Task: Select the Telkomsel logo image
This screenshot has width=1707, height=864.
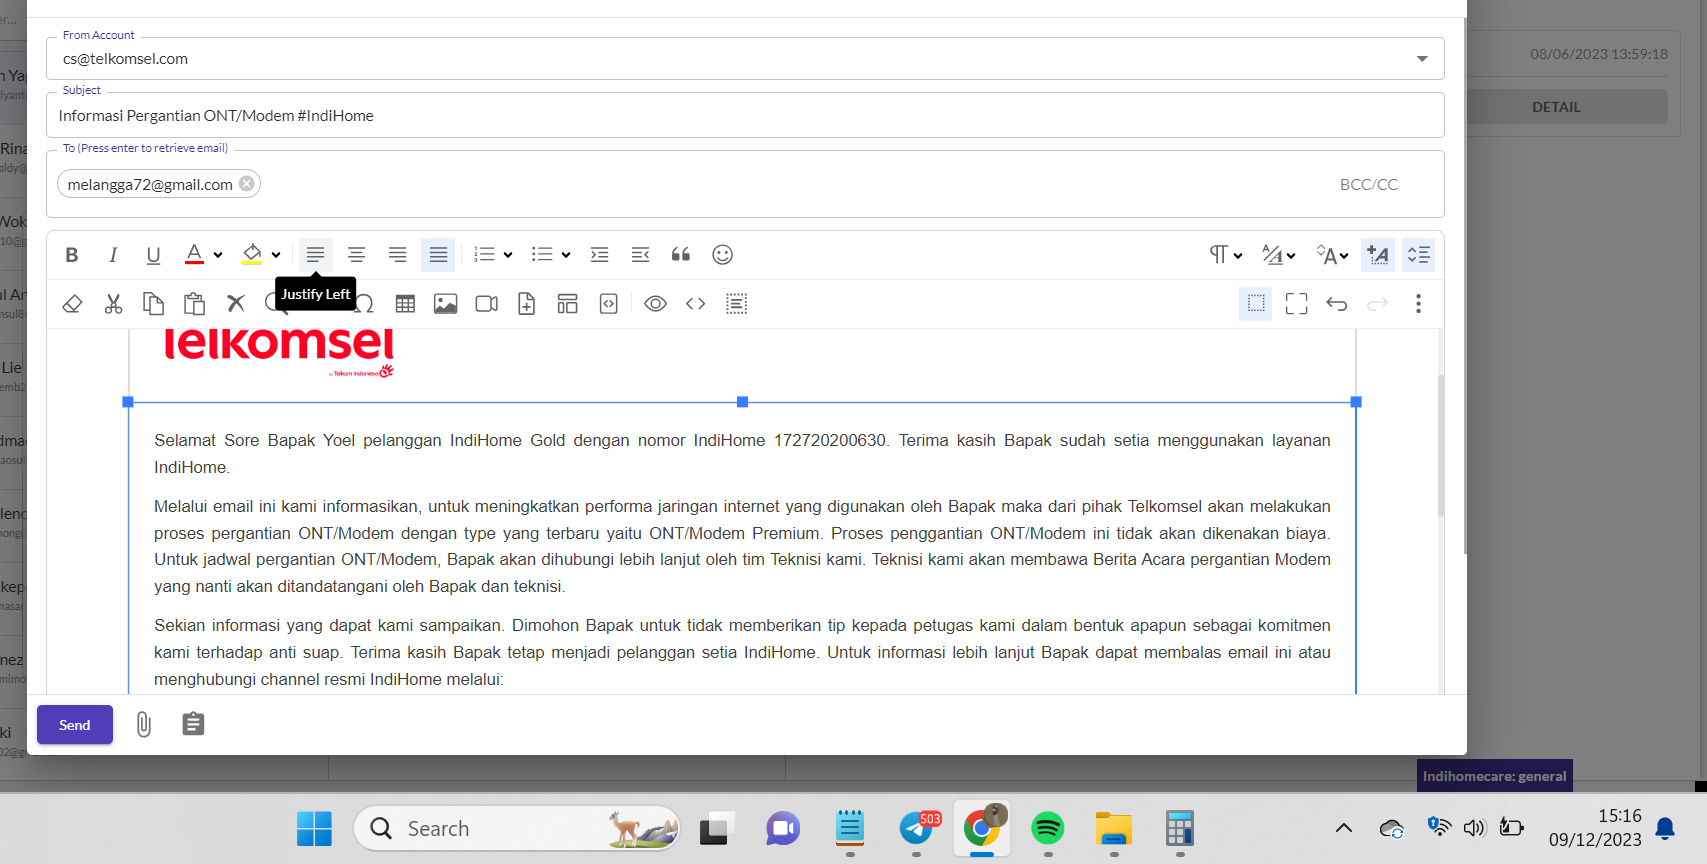Action: pyautogui.click(x=278, y=354)
